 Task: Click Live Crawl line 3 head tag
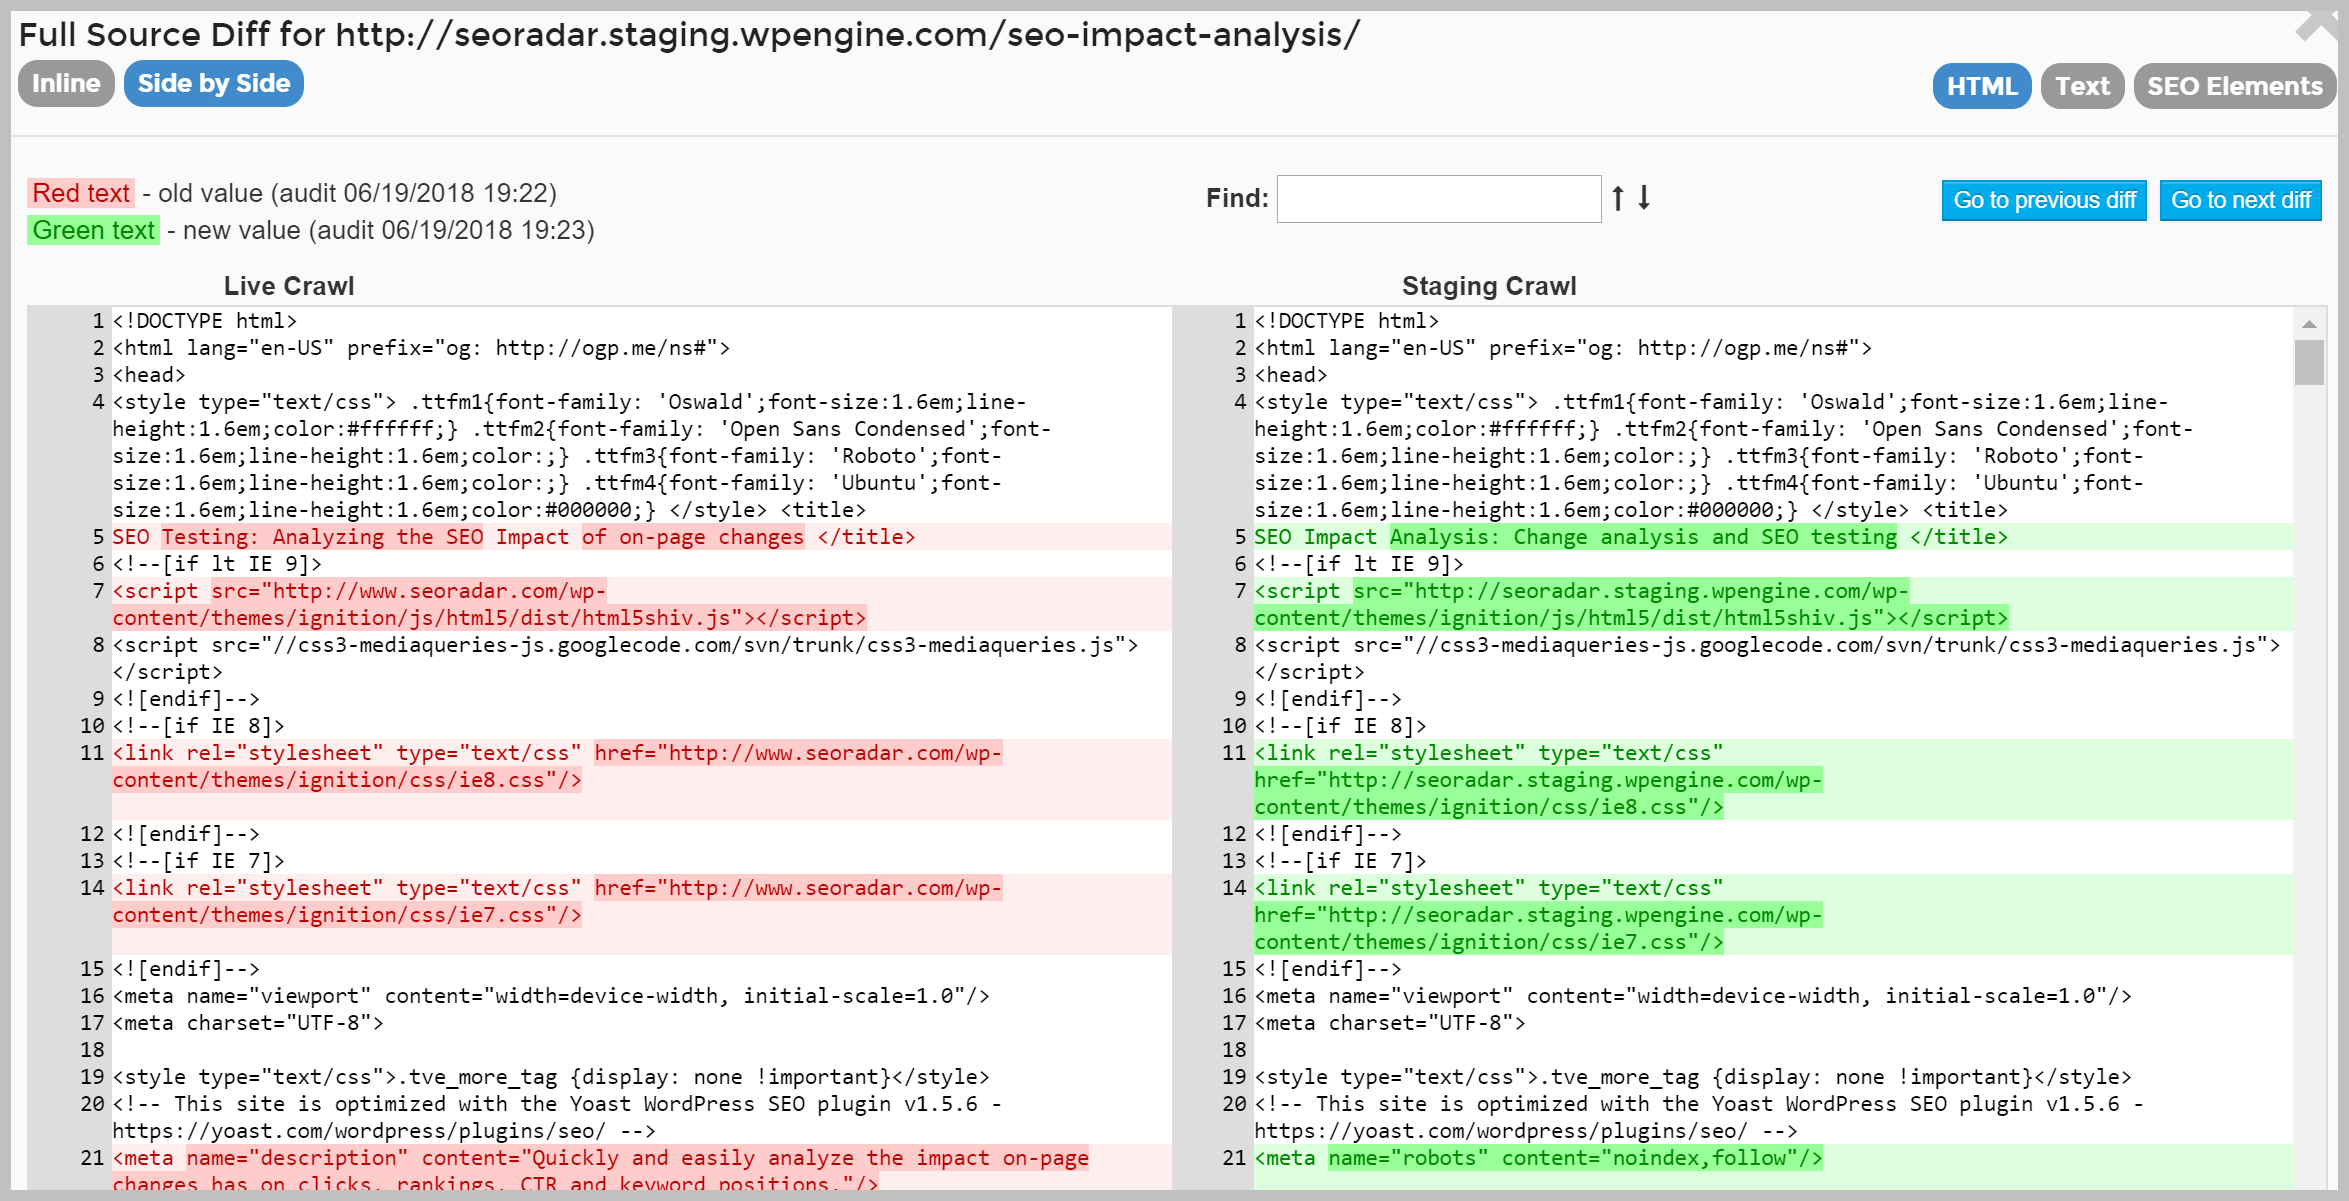(x=149, y=375)
